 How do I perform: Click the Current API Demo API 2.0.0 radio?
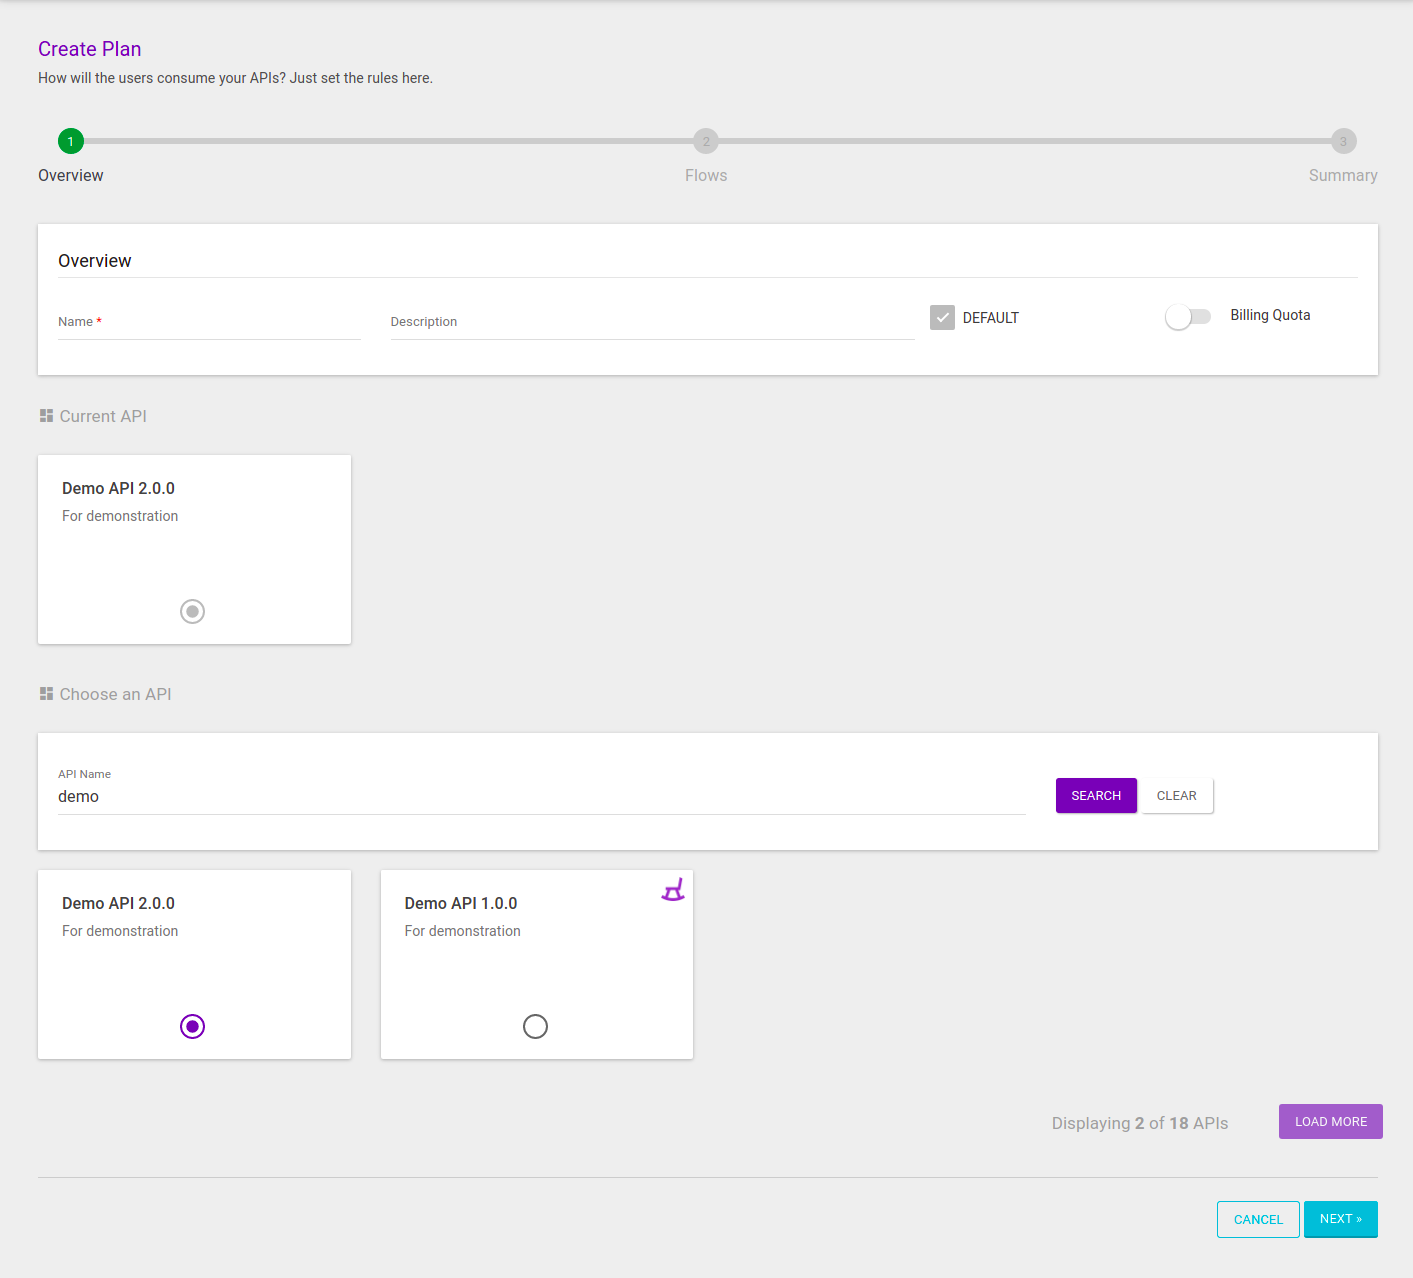(192, 611)
